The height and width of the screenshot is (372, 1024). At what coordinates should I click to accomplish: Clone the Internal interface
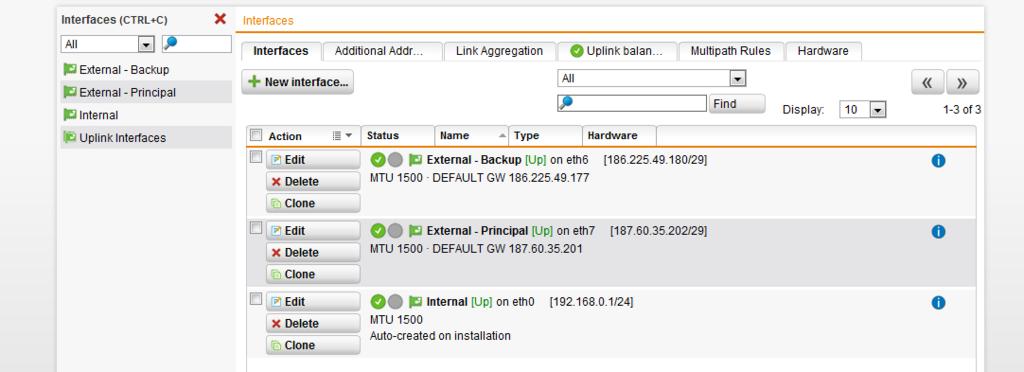pyautogui.click(x=313, y=345)
